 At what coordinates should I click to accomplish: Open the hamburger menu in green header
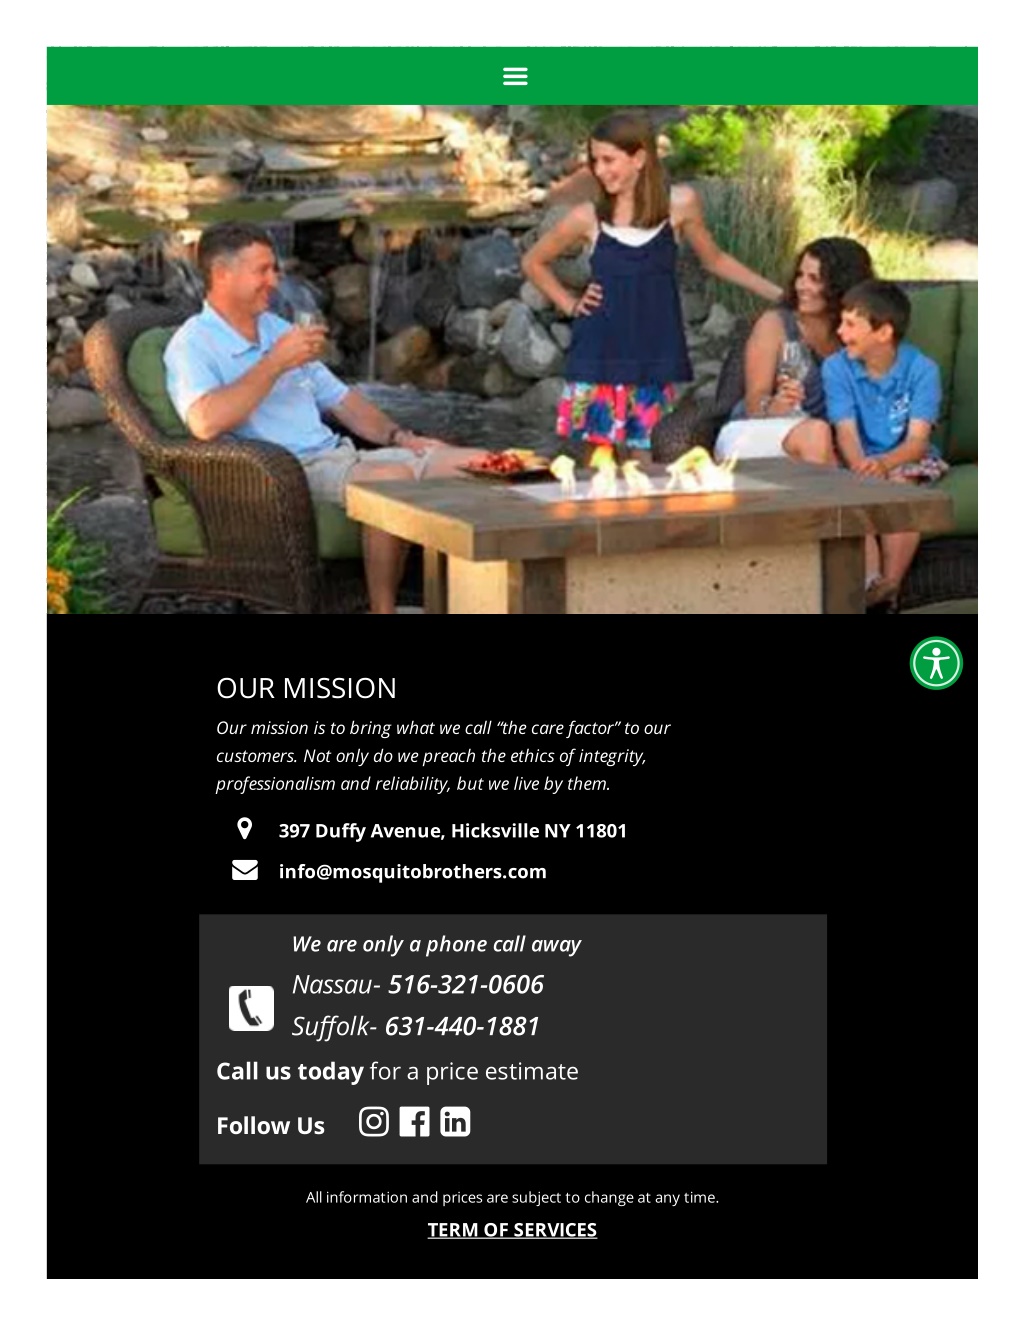(x=515, y=76)
